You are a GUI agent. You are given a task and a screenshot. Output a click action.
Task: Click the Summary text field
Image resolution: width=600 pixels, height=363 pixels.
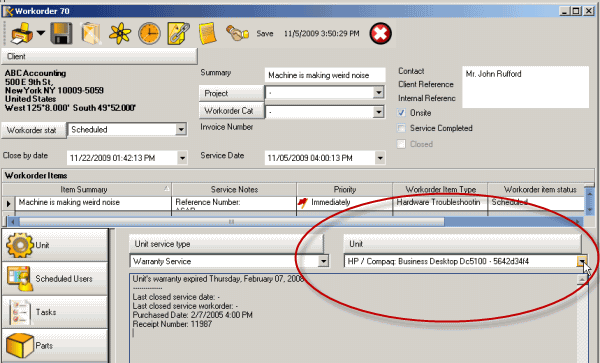[x=325, y=75]
